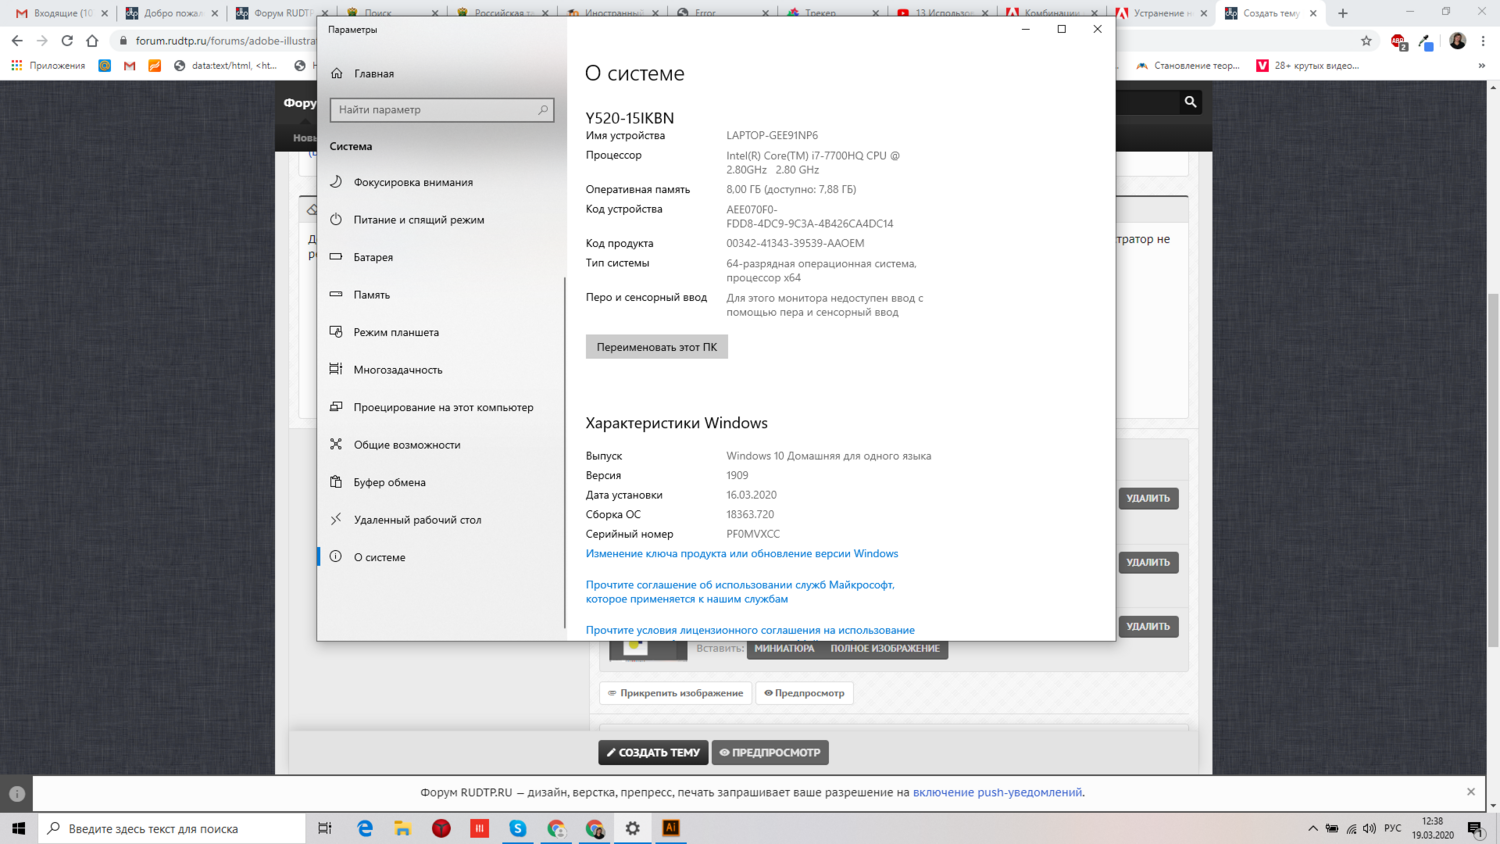Switch to the Добро пожаловать tab

point(171,13)
